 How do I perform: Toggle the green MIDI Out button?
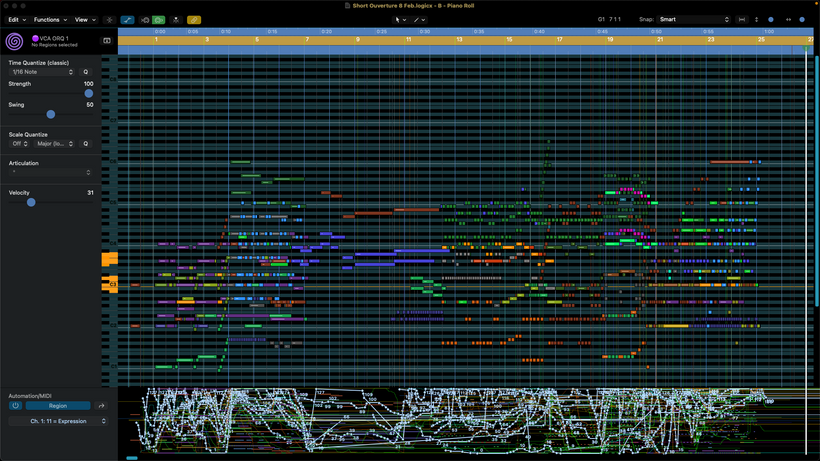159,19
